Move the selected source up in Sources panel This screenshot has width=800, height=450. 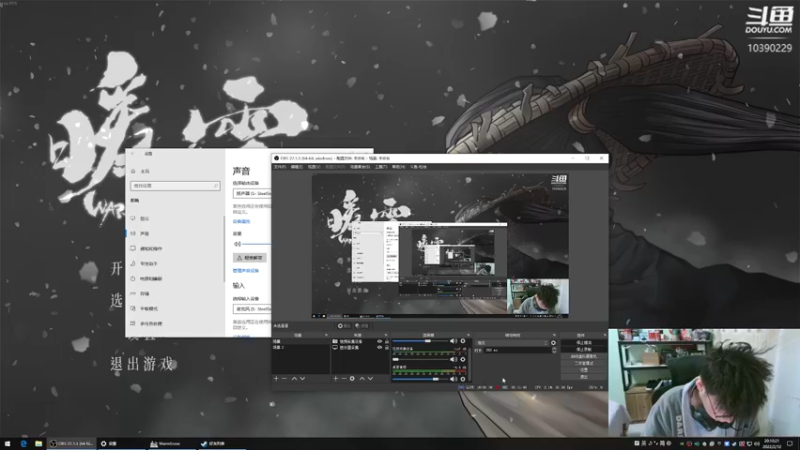point(362,379)
